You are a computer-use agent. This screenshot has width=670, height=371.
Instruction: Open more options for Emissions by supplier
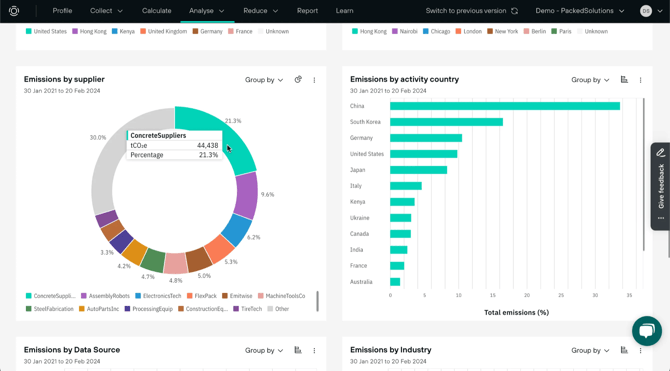[x=314, y=80]
